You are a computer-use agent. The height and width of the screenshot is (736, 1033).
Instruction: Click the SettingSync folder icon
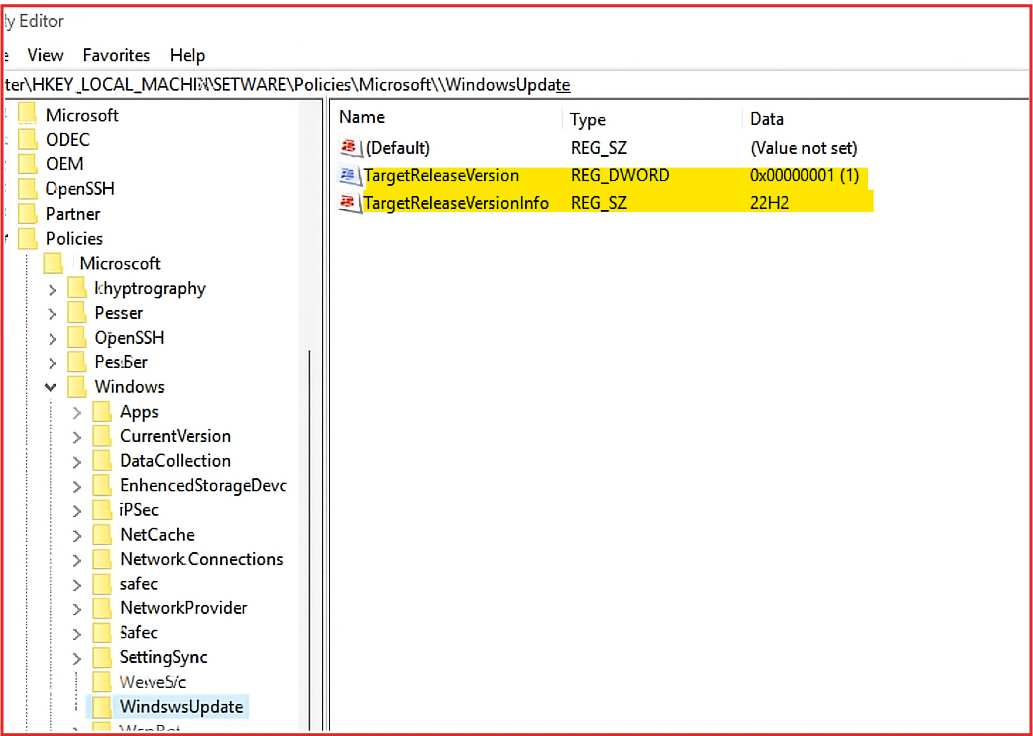[102, 657]
